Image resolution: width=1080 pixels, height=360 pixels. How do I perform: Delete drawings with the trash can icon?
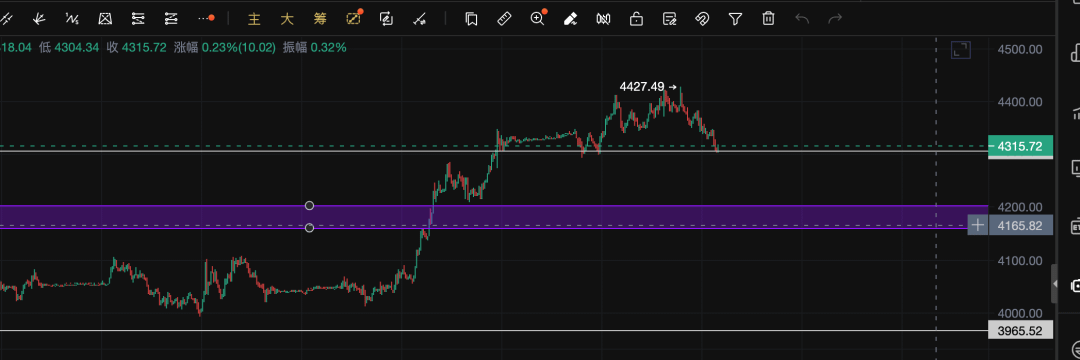point(768,19)
